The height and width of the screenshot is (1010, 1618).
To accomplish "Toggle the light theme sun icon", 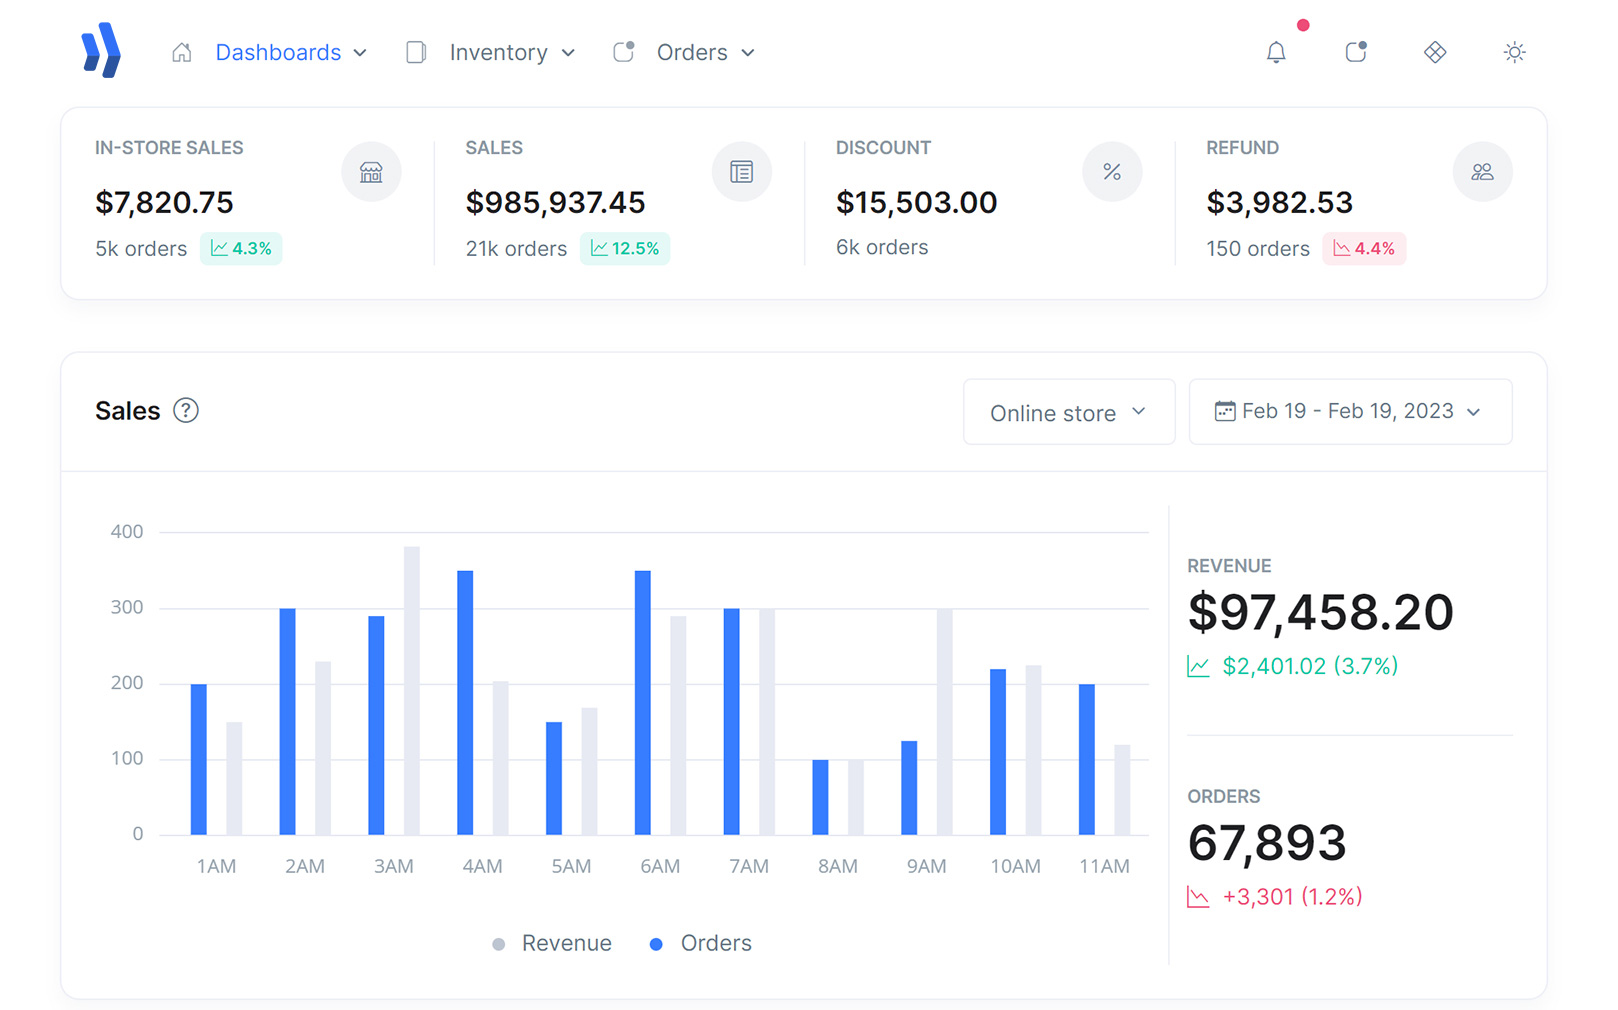I will tap(1515, 52).
